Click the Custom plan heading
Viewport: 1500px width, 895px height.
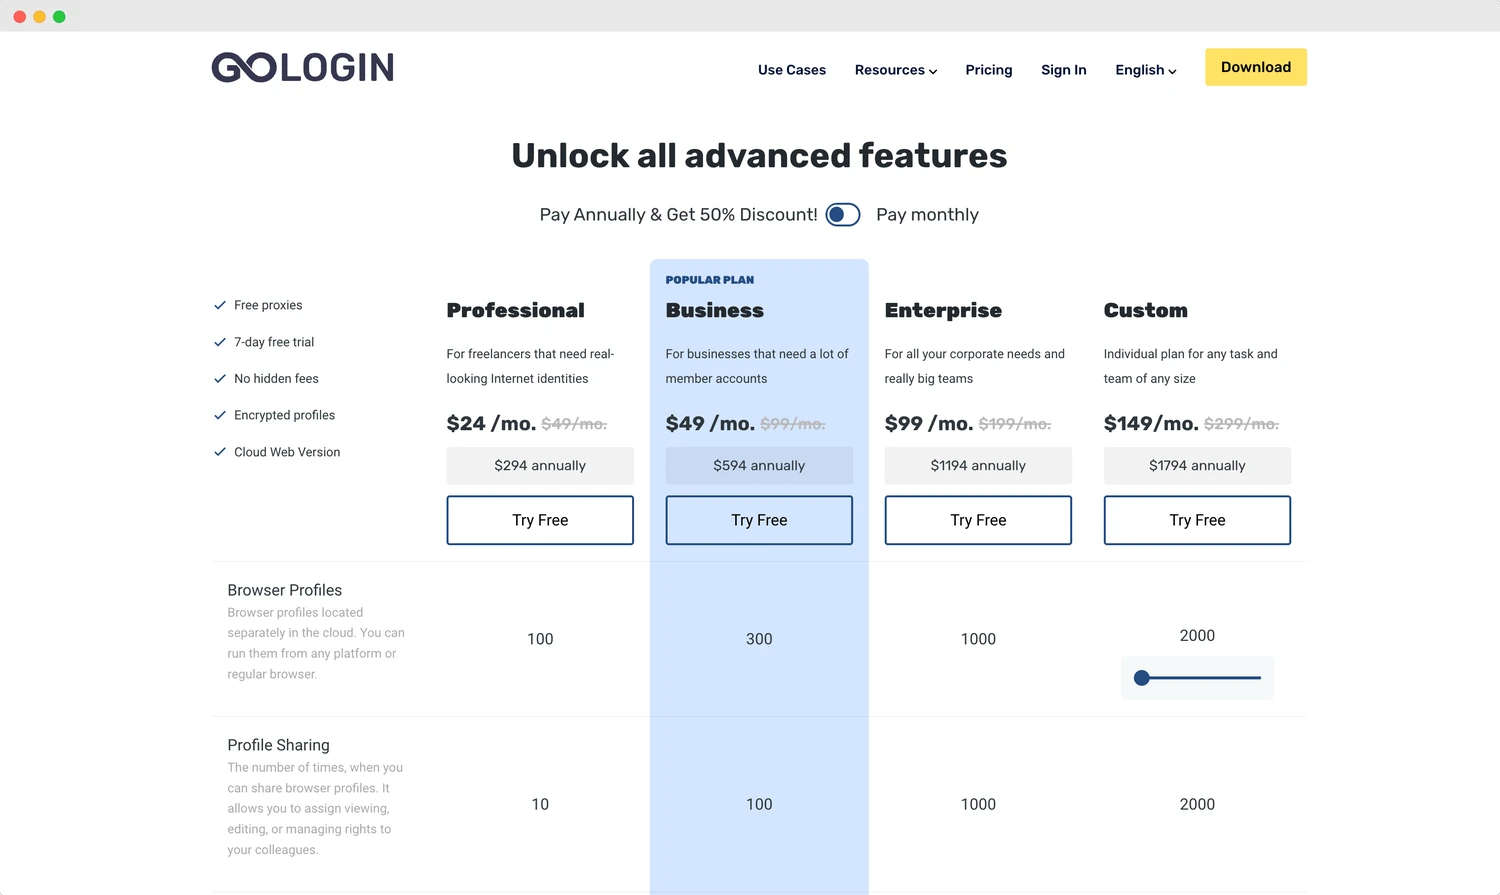[x=1145, y=311]
